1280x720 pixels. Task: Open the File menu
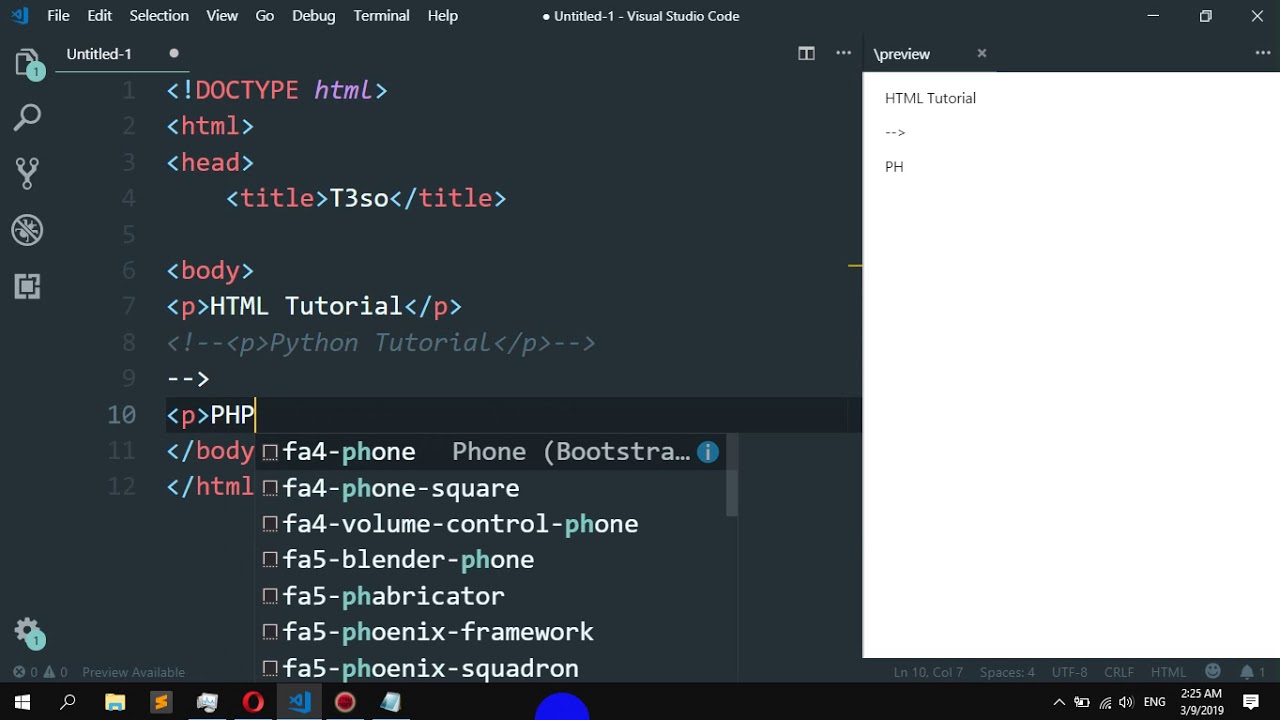58,16
